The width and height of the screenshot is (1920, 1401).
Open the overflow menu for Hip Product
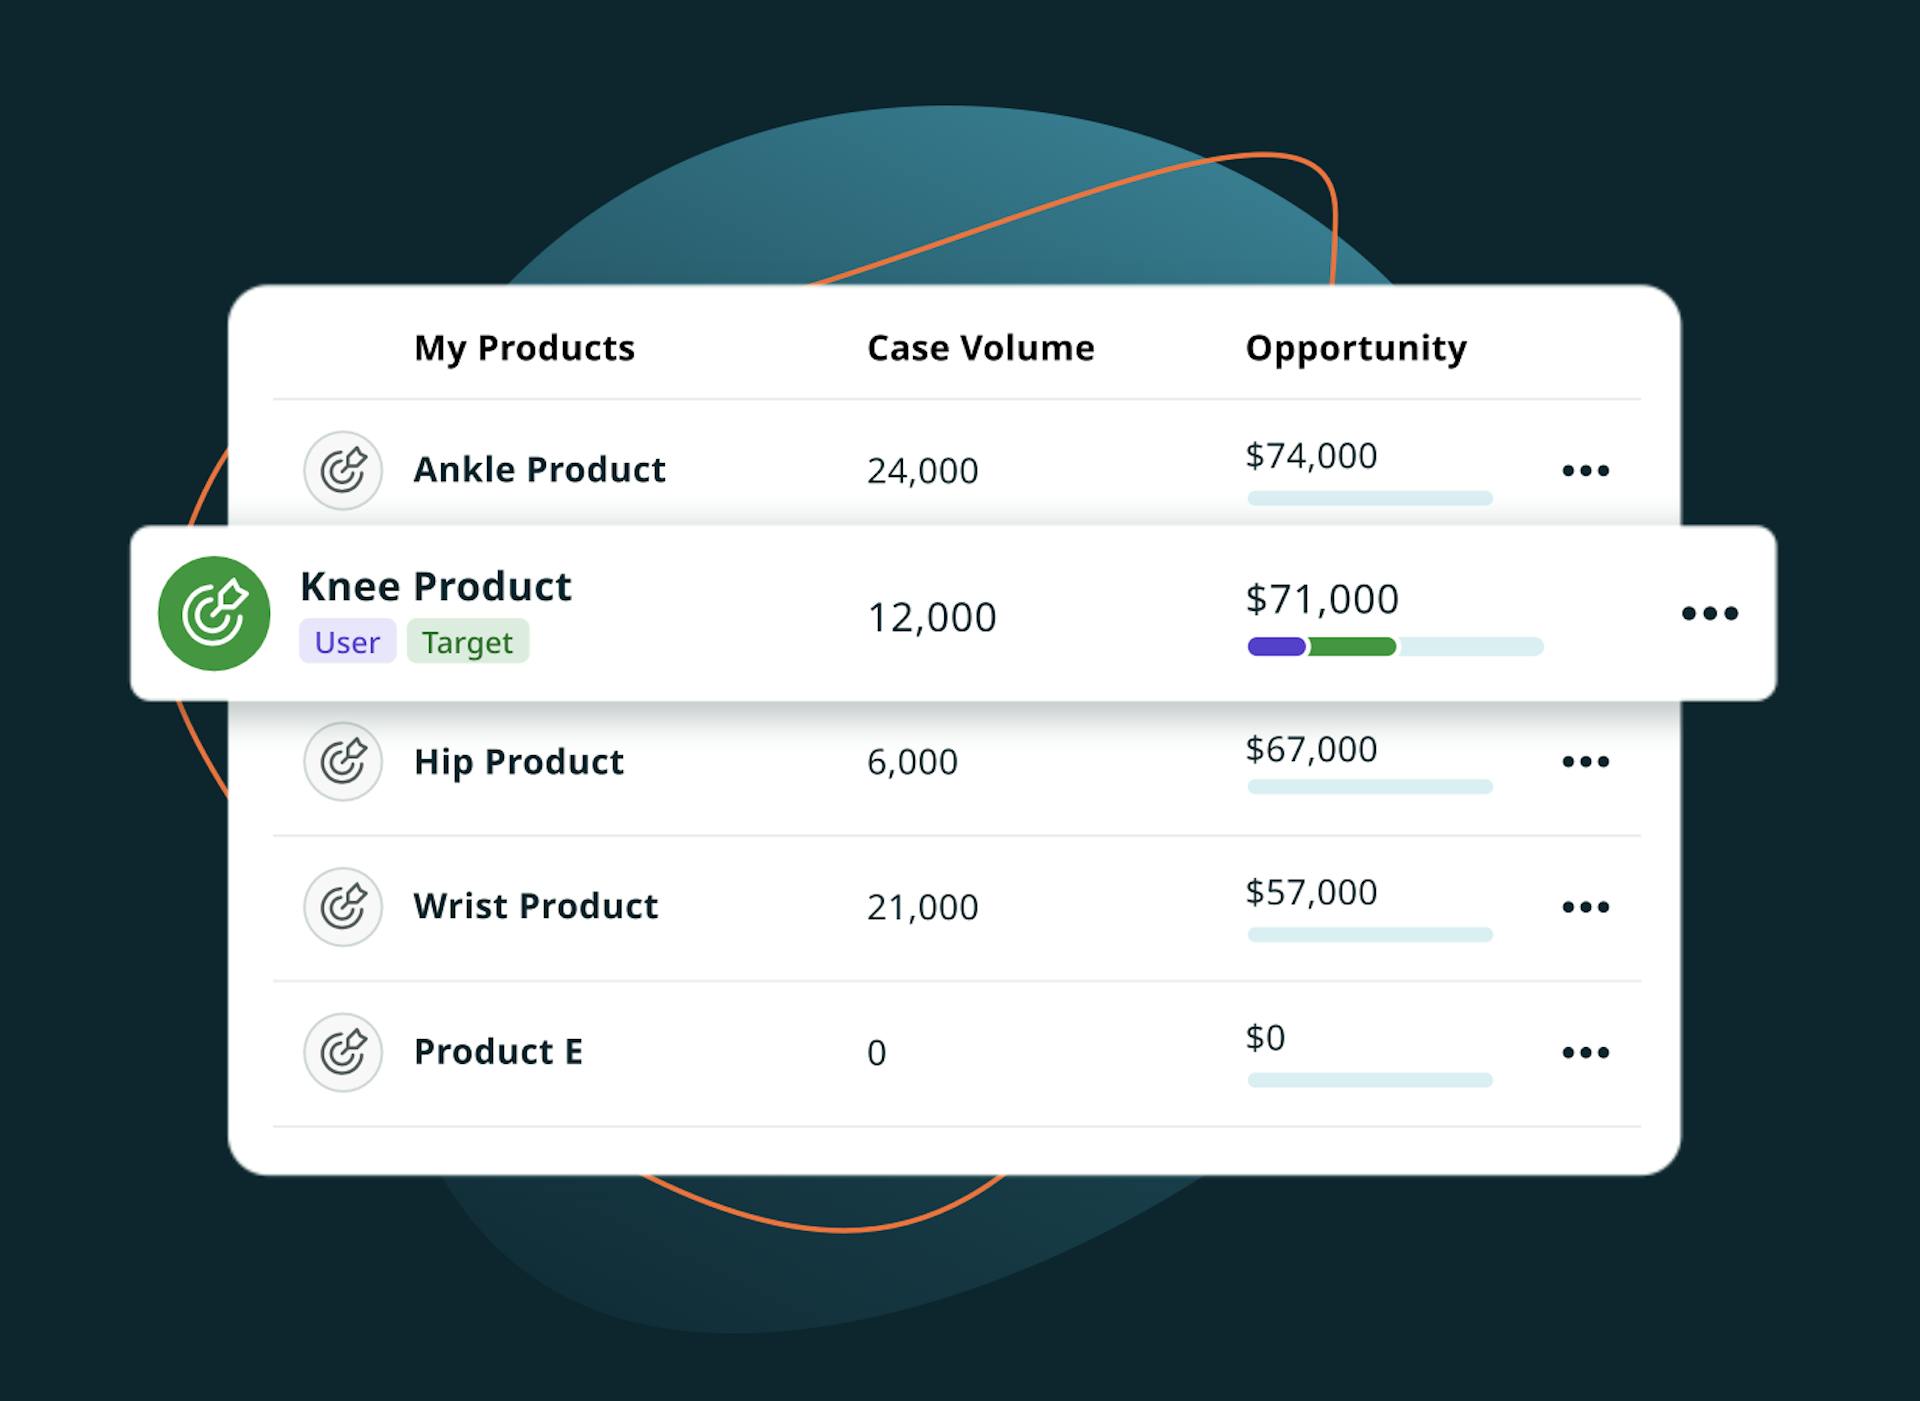click(x=1585, y=762)
